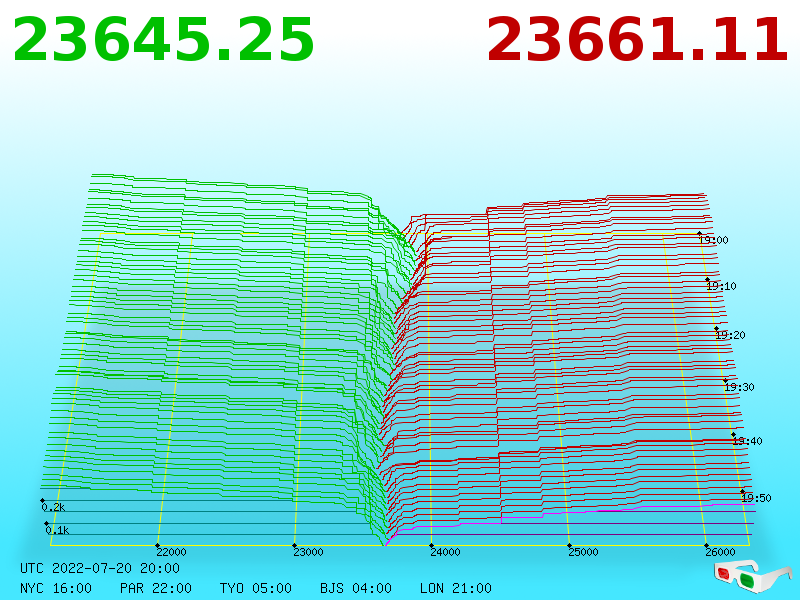Select the 19:00 time axis label
Viewport: 800px width, 600px height.
(x=714, y=240)
